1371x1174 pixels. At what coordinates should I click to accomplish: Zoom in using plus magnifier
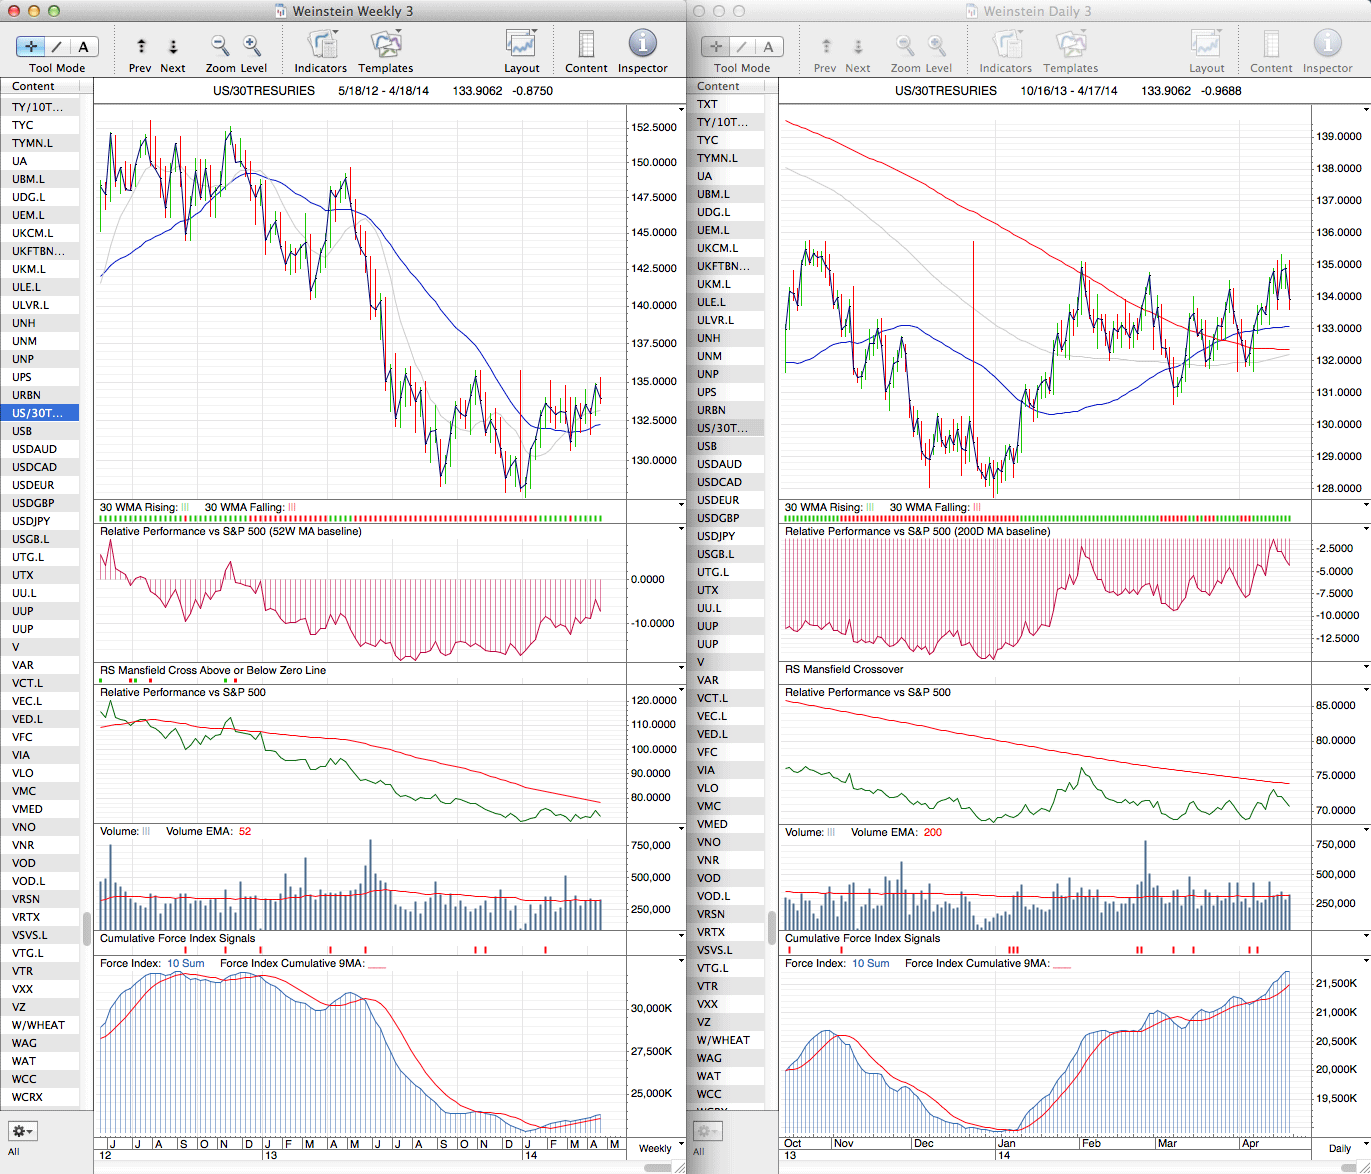pyautogui.click(x=252, y=45)
